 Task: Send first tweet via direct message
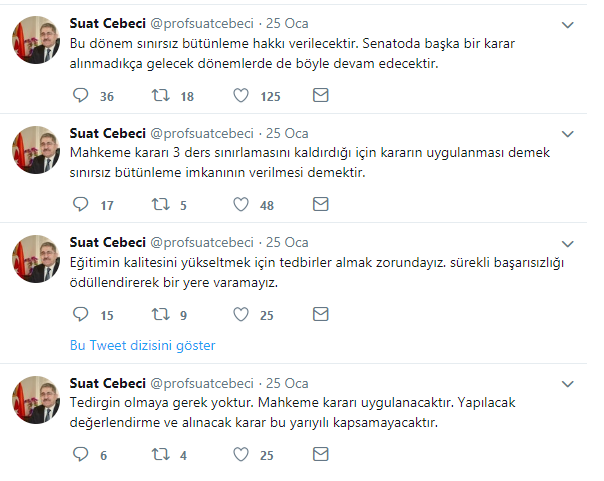click(x=320, y=96)
